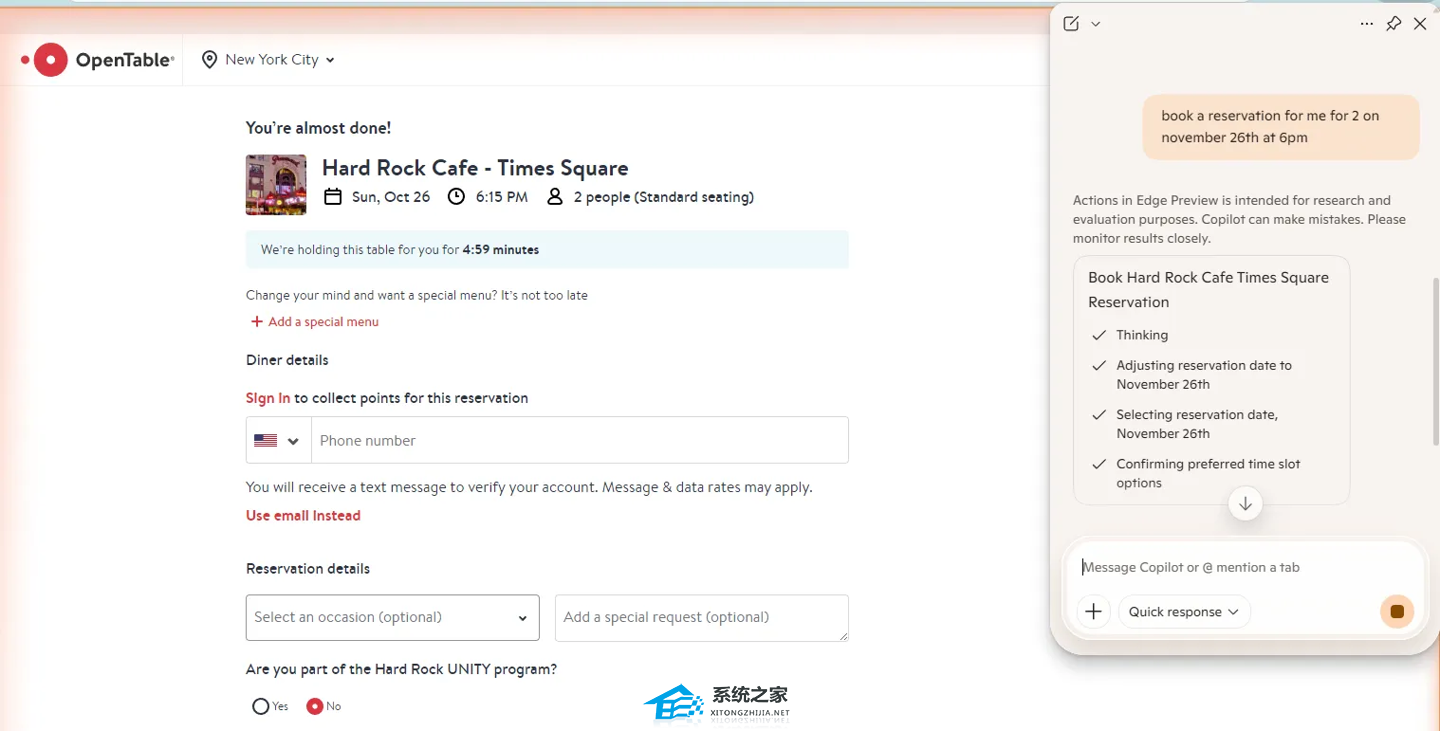1440x731 pixels.
Task: Select Yes for Hard Rock UNITY program
Action: (261, 707)
